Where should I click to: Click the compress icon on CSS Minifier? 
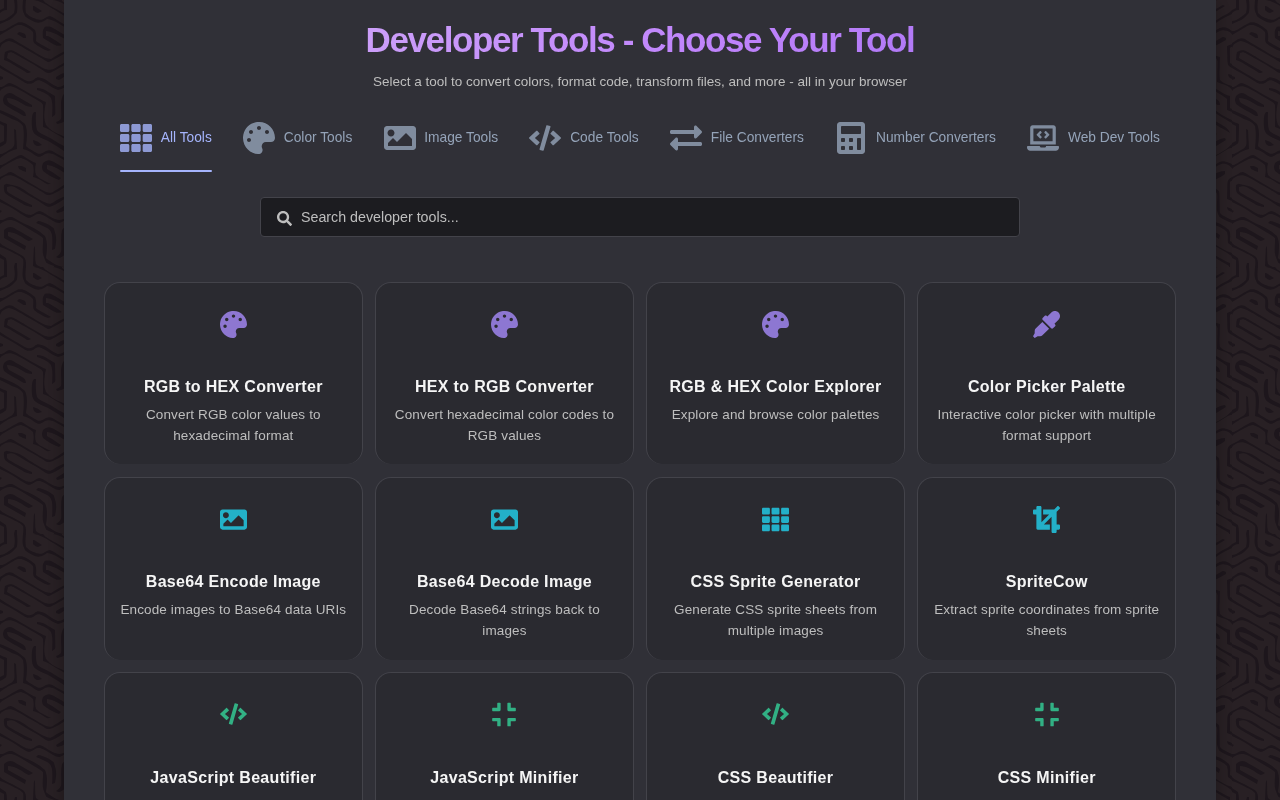click(x=1046, y=714)
